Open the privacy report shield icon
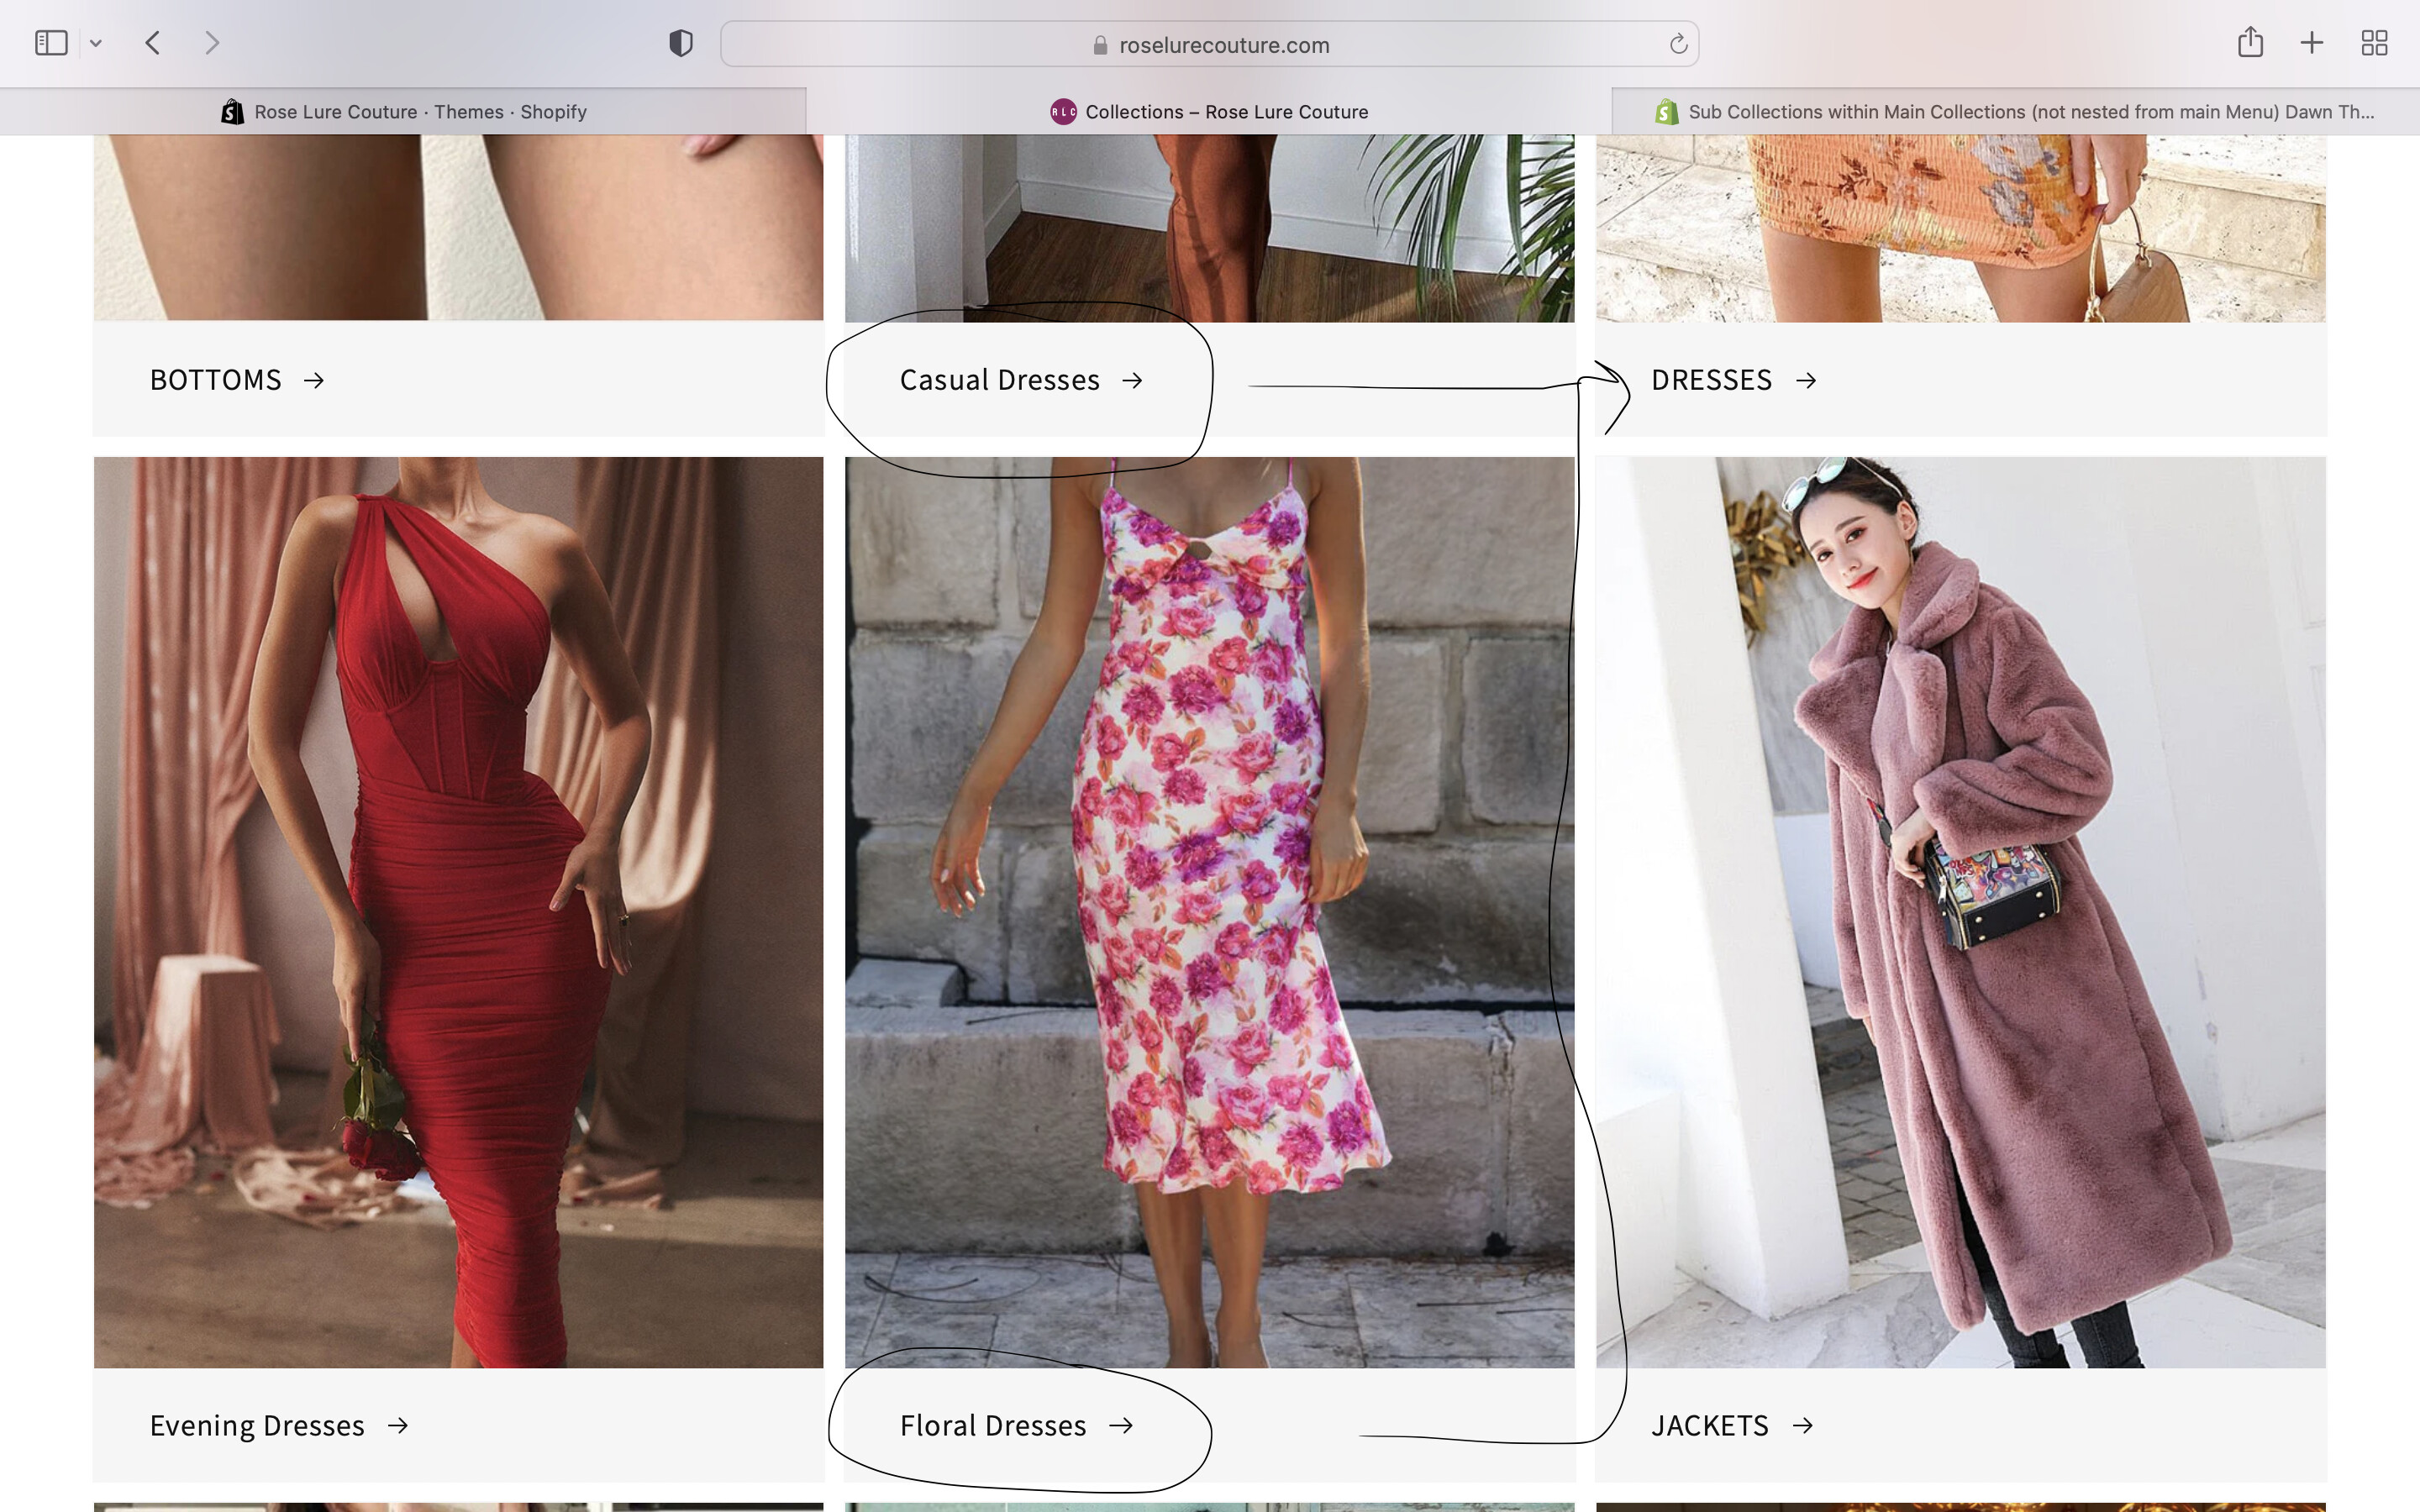 tap(680, 43)
